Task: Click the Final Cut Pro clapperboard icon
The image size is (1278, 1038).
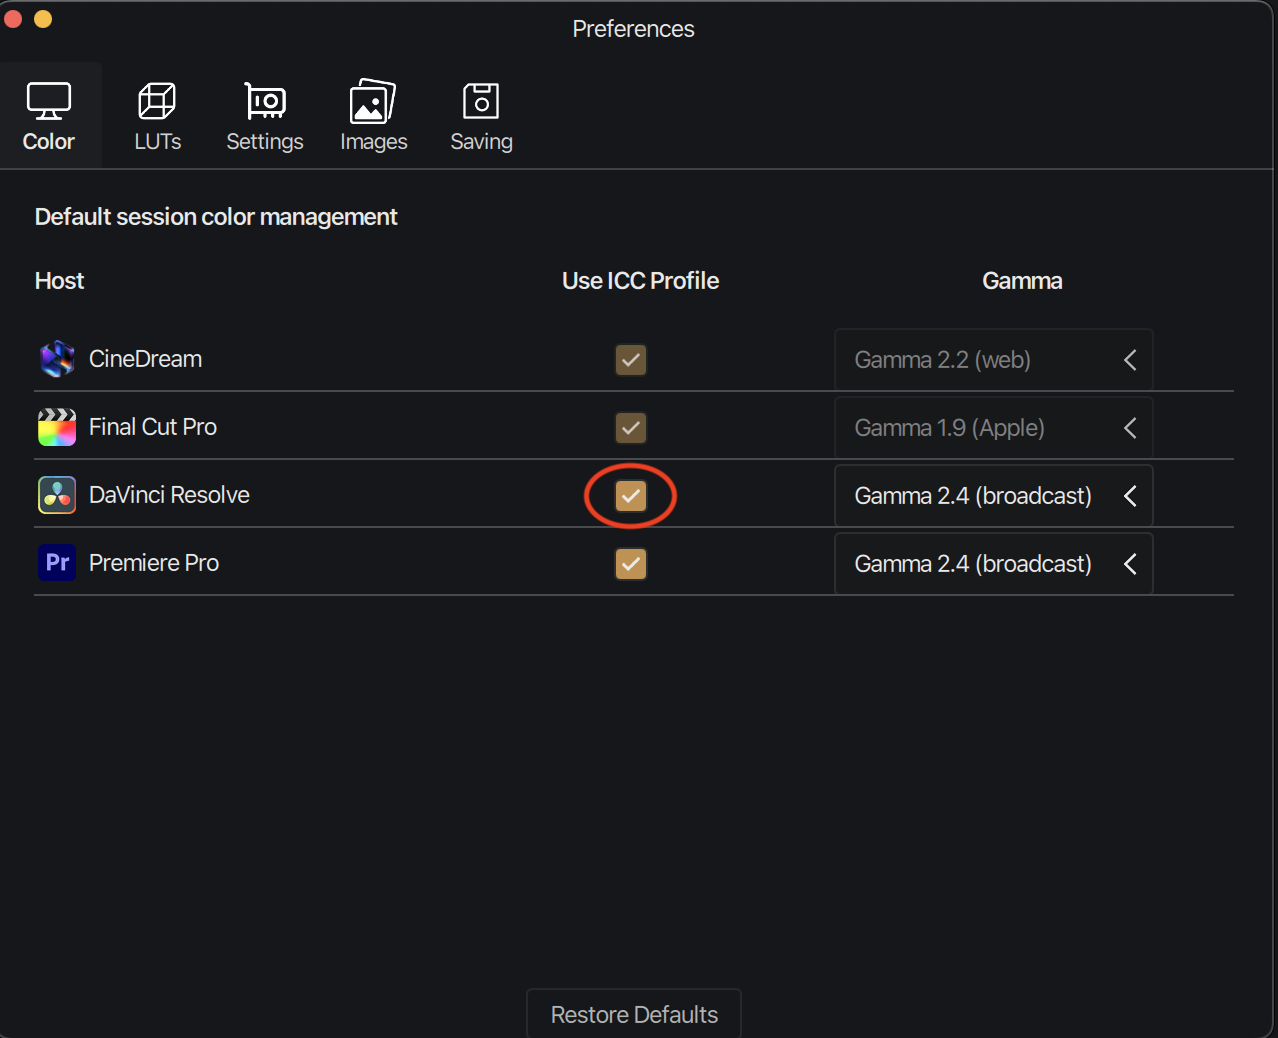Action: click(x=57, y=427)
